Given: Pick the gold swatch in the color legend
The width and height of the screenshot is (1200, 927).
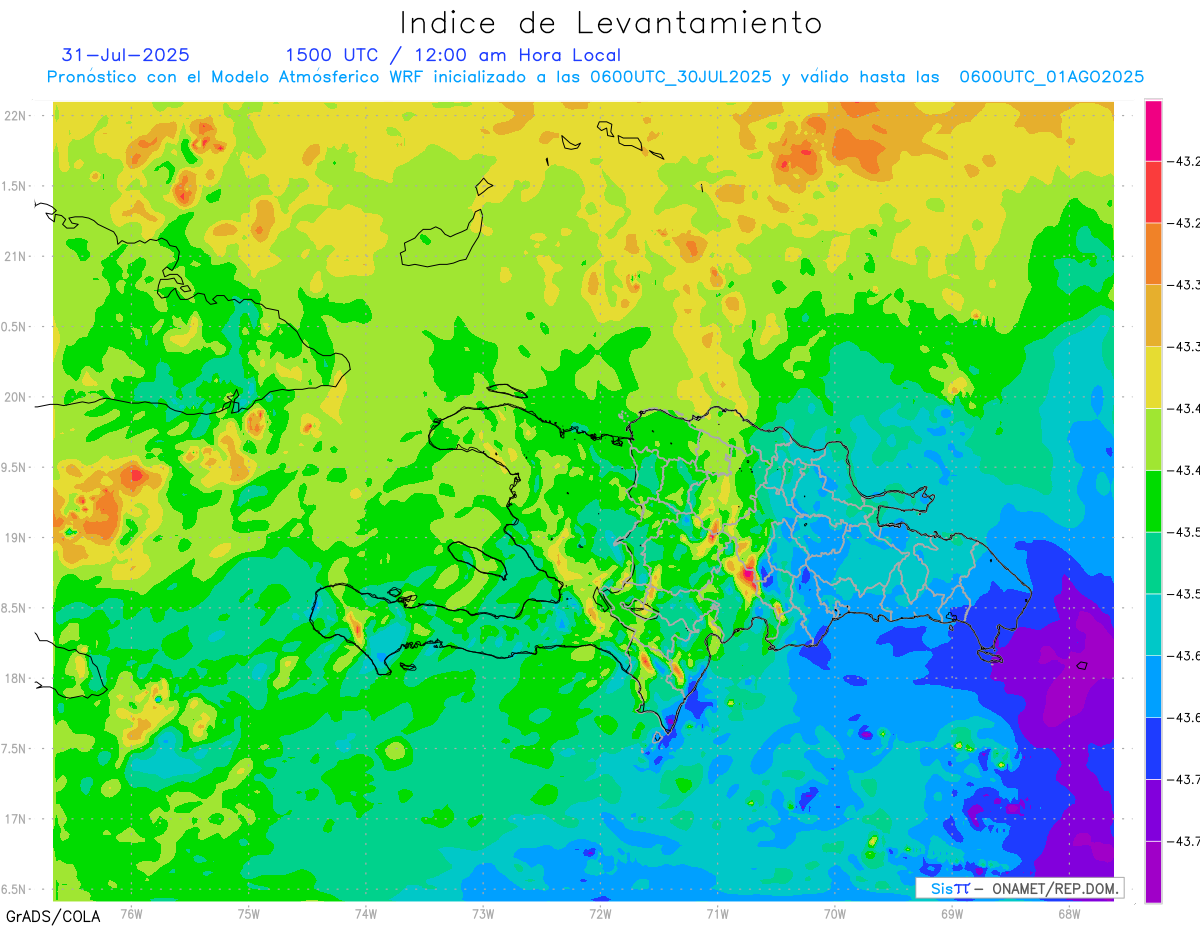Looking at the screenshot, I should (x=1153, y=315).
